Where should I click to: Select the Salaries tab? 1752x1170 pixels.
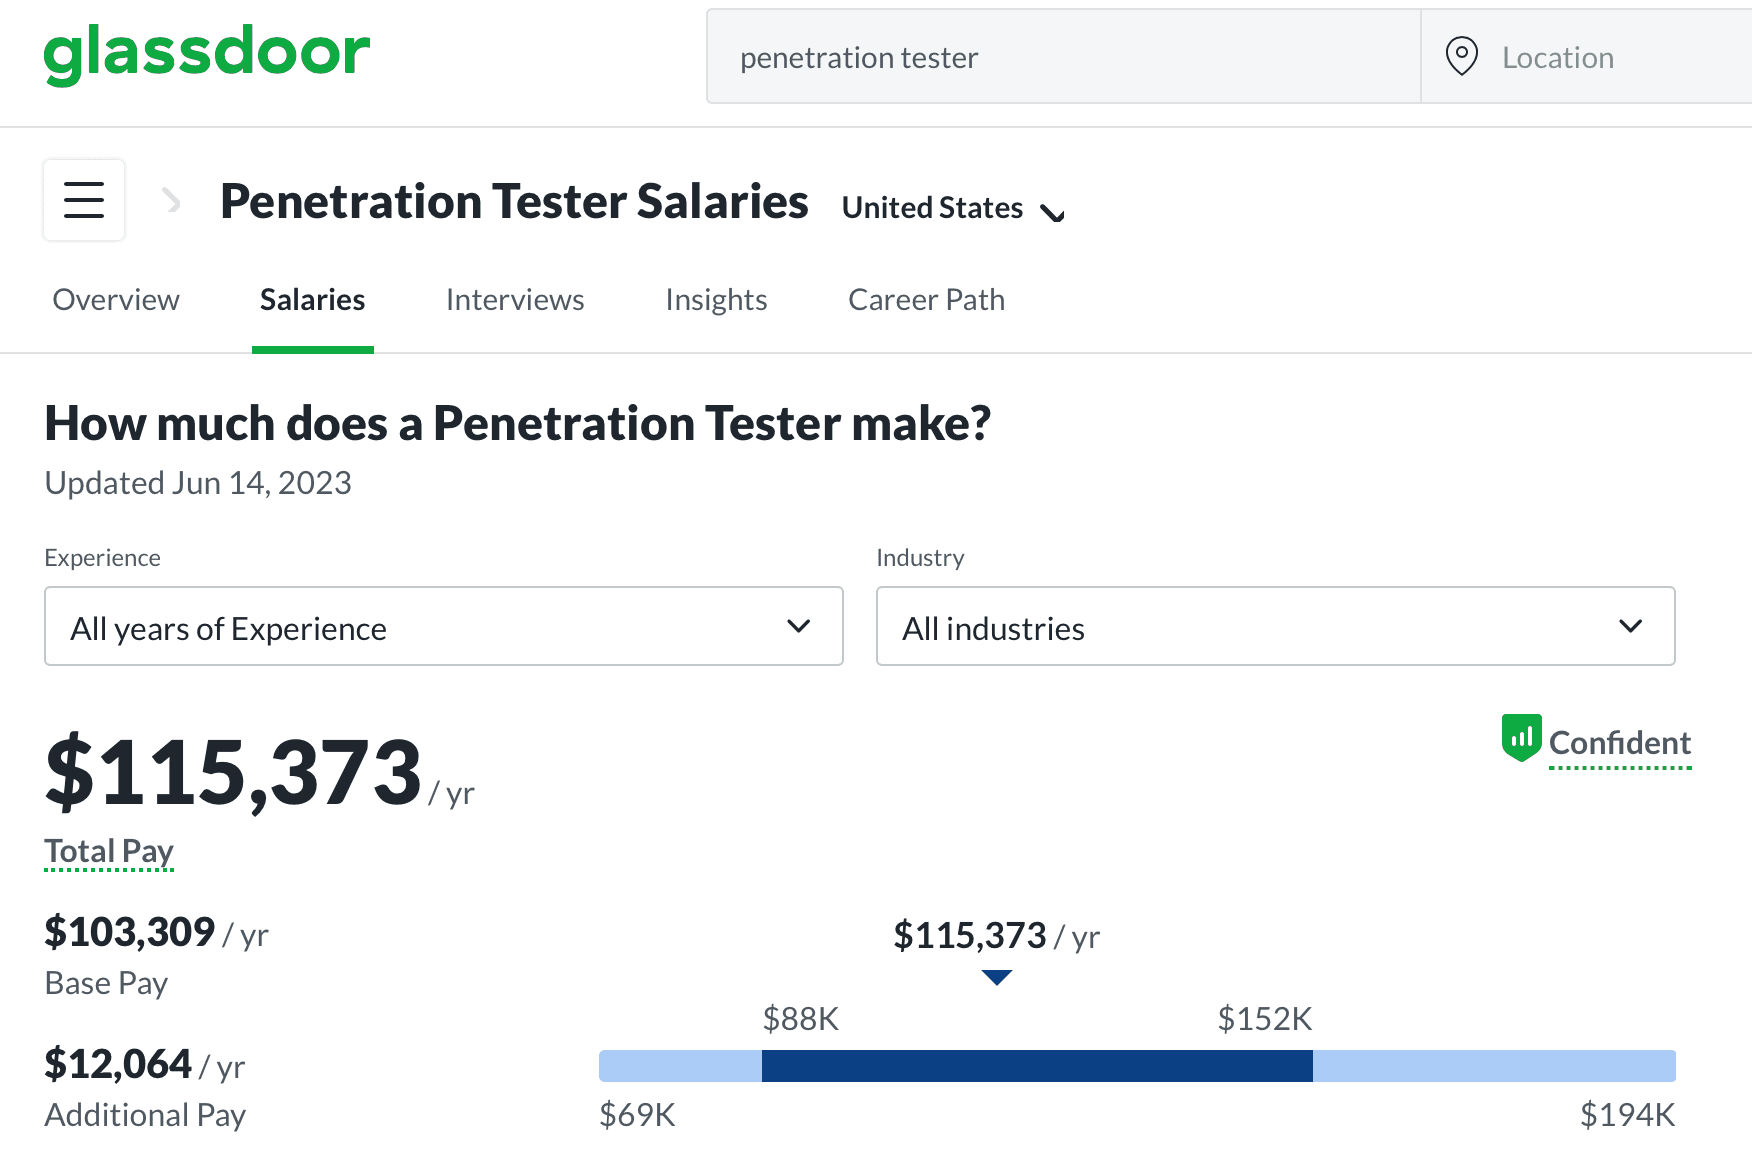[x=313, y=300]
